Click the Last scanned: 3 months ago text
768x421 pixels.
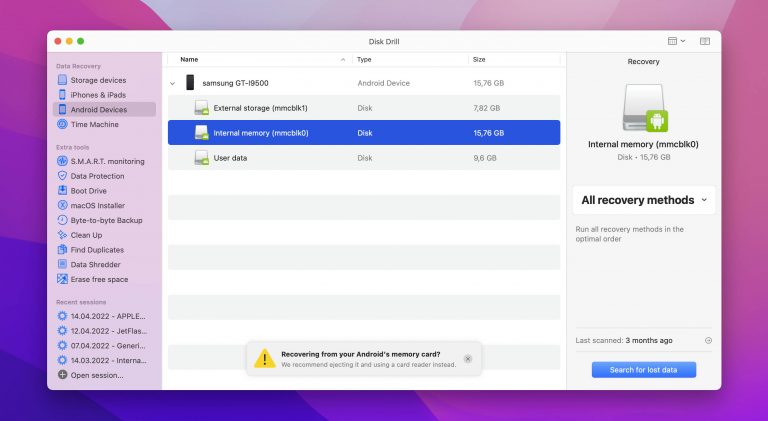pyautogui.click(x=624, y=340)
